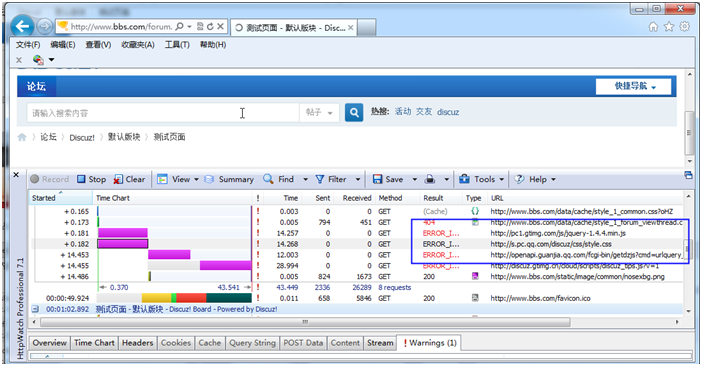702x366 pixels.
Task: Click the HttpWatch Filter button
Action: [x=331, y=179]
